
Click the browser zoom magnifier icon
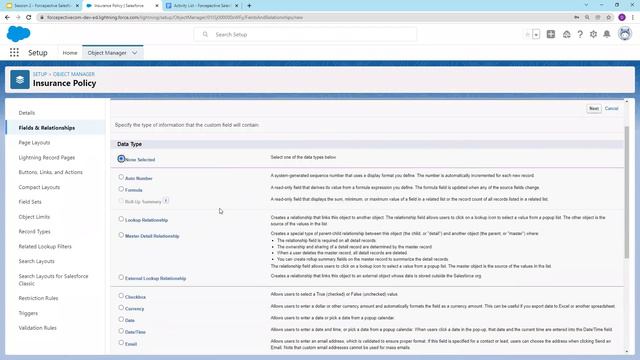(587, 18)
